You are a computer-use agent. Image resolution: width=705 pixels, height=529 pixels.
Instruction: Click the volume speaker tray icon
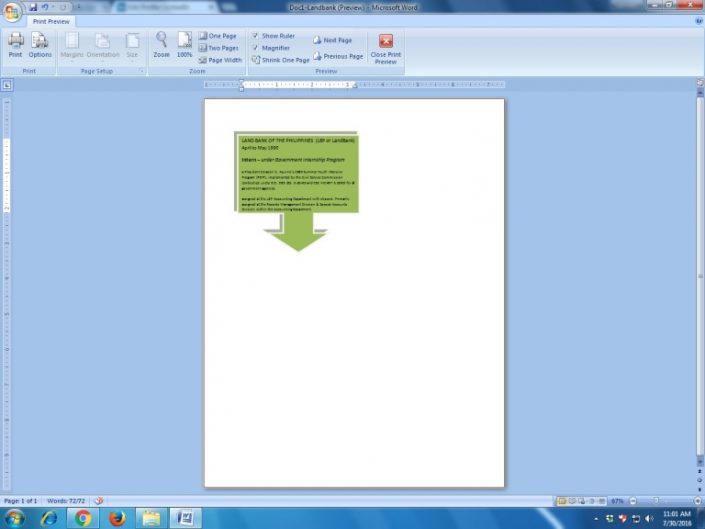coord(648,519)
